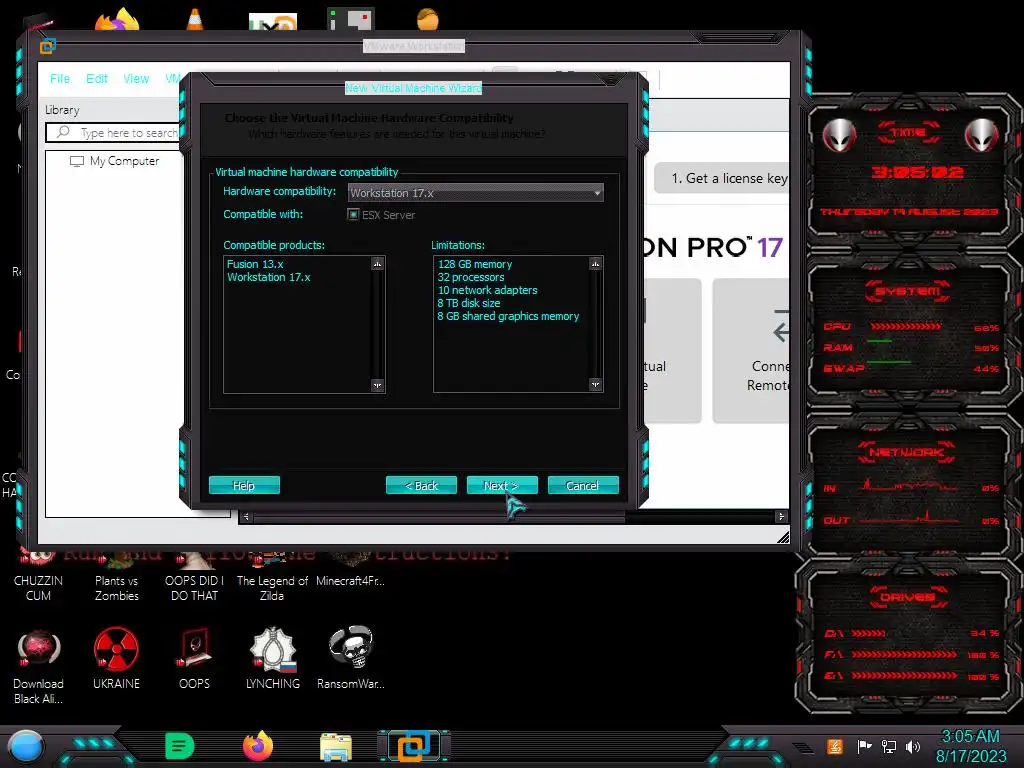Click the VMware Workstation taskbar button
This screenshot has width=1024, height=768.
pos(414,746)
